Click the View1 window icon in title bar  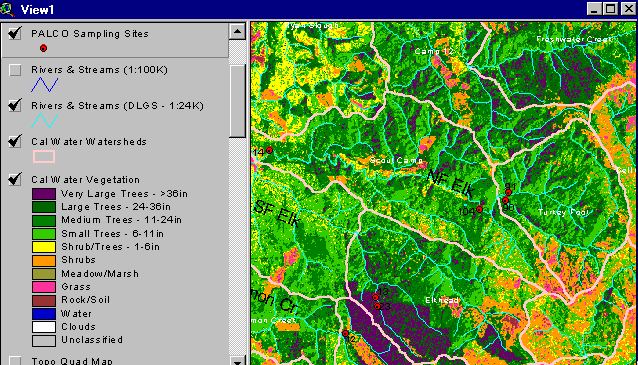(x=8, y=9)
